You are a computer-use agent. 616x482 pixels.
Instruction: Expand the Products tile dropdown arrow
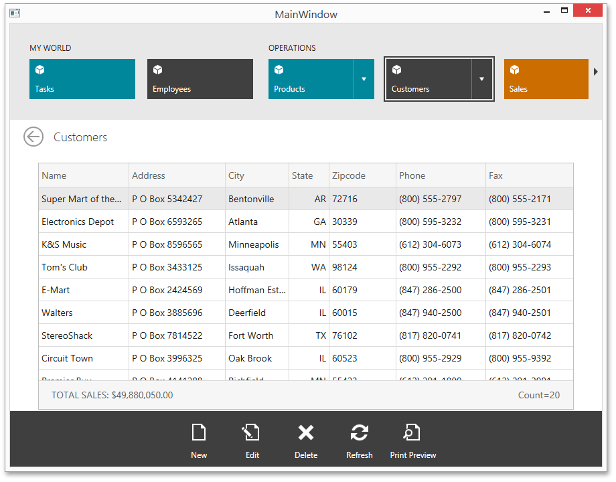click(x=364, y=79)
